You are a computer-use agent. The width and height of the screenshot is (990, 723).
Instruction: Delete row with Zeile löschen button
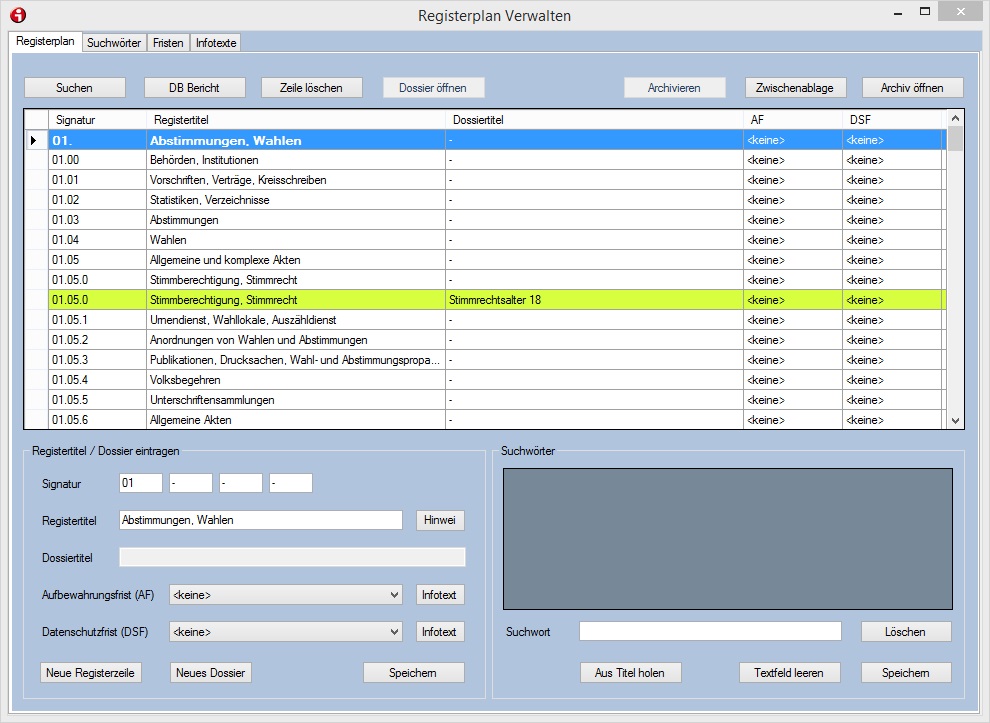click(x=311, y=88)
